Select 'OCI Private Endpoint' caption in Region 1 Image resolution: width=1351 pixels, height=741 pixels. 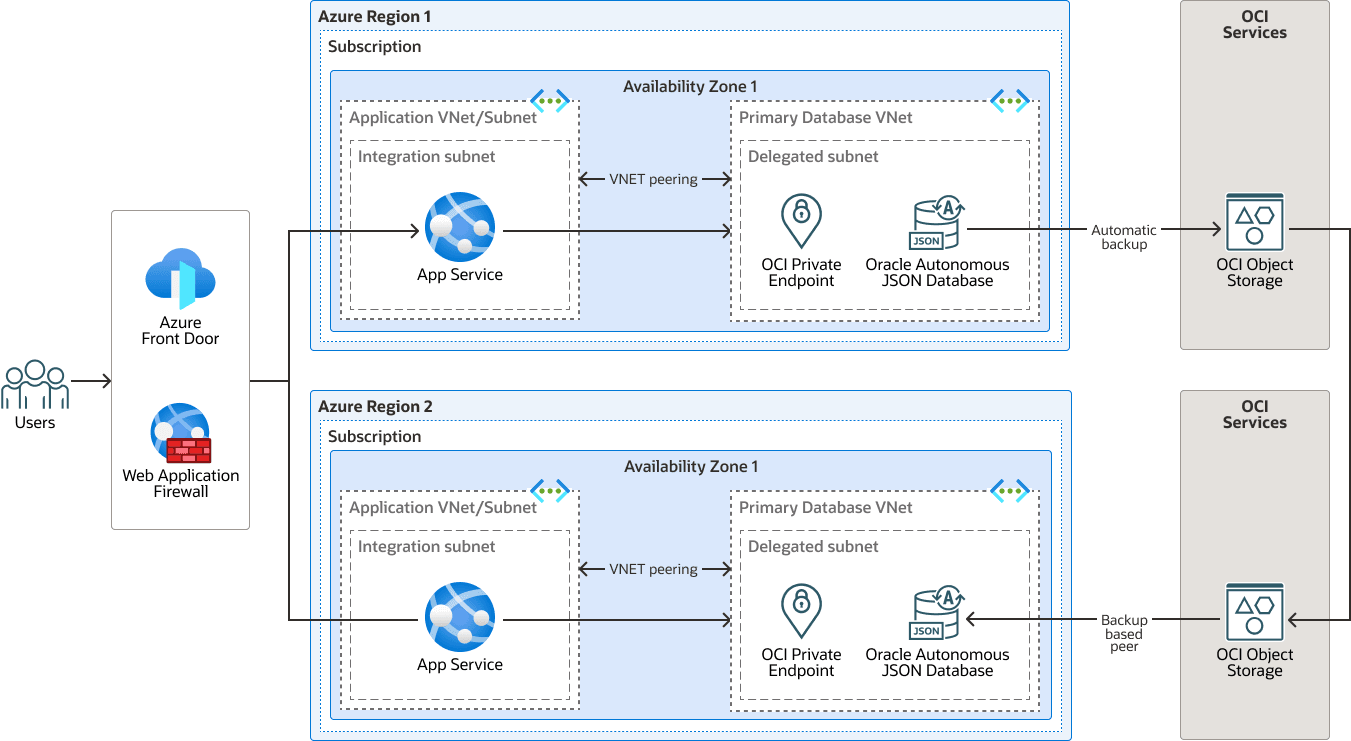(801, 273)
